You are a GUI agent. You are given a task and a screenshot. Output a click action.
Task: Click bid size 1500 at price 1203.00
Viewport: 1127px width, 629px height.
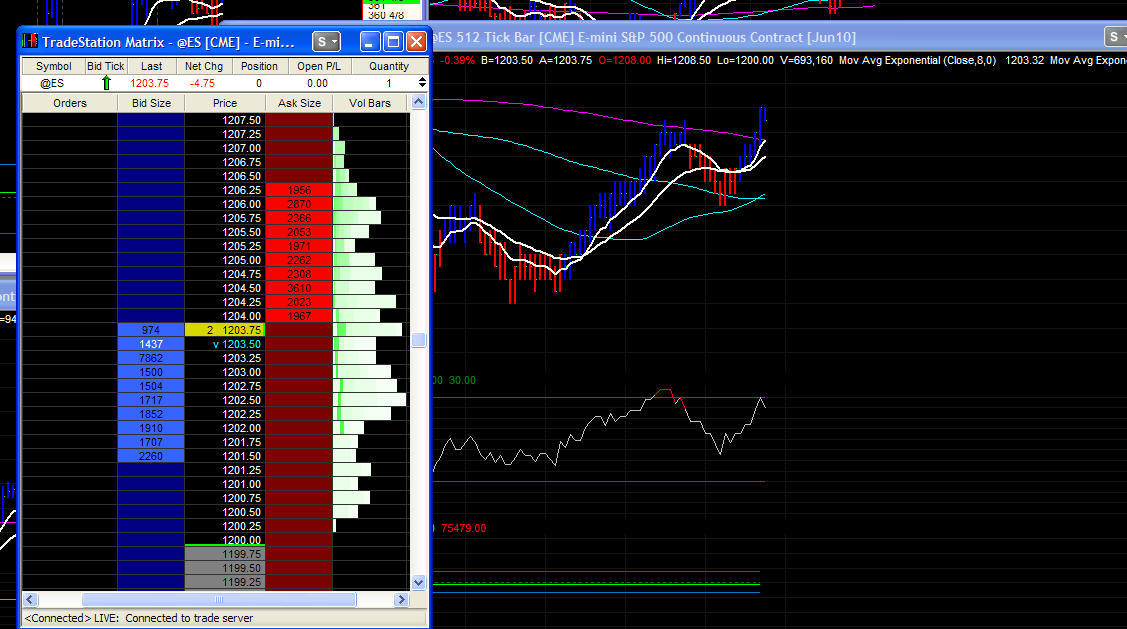click(x=151, y=372)
